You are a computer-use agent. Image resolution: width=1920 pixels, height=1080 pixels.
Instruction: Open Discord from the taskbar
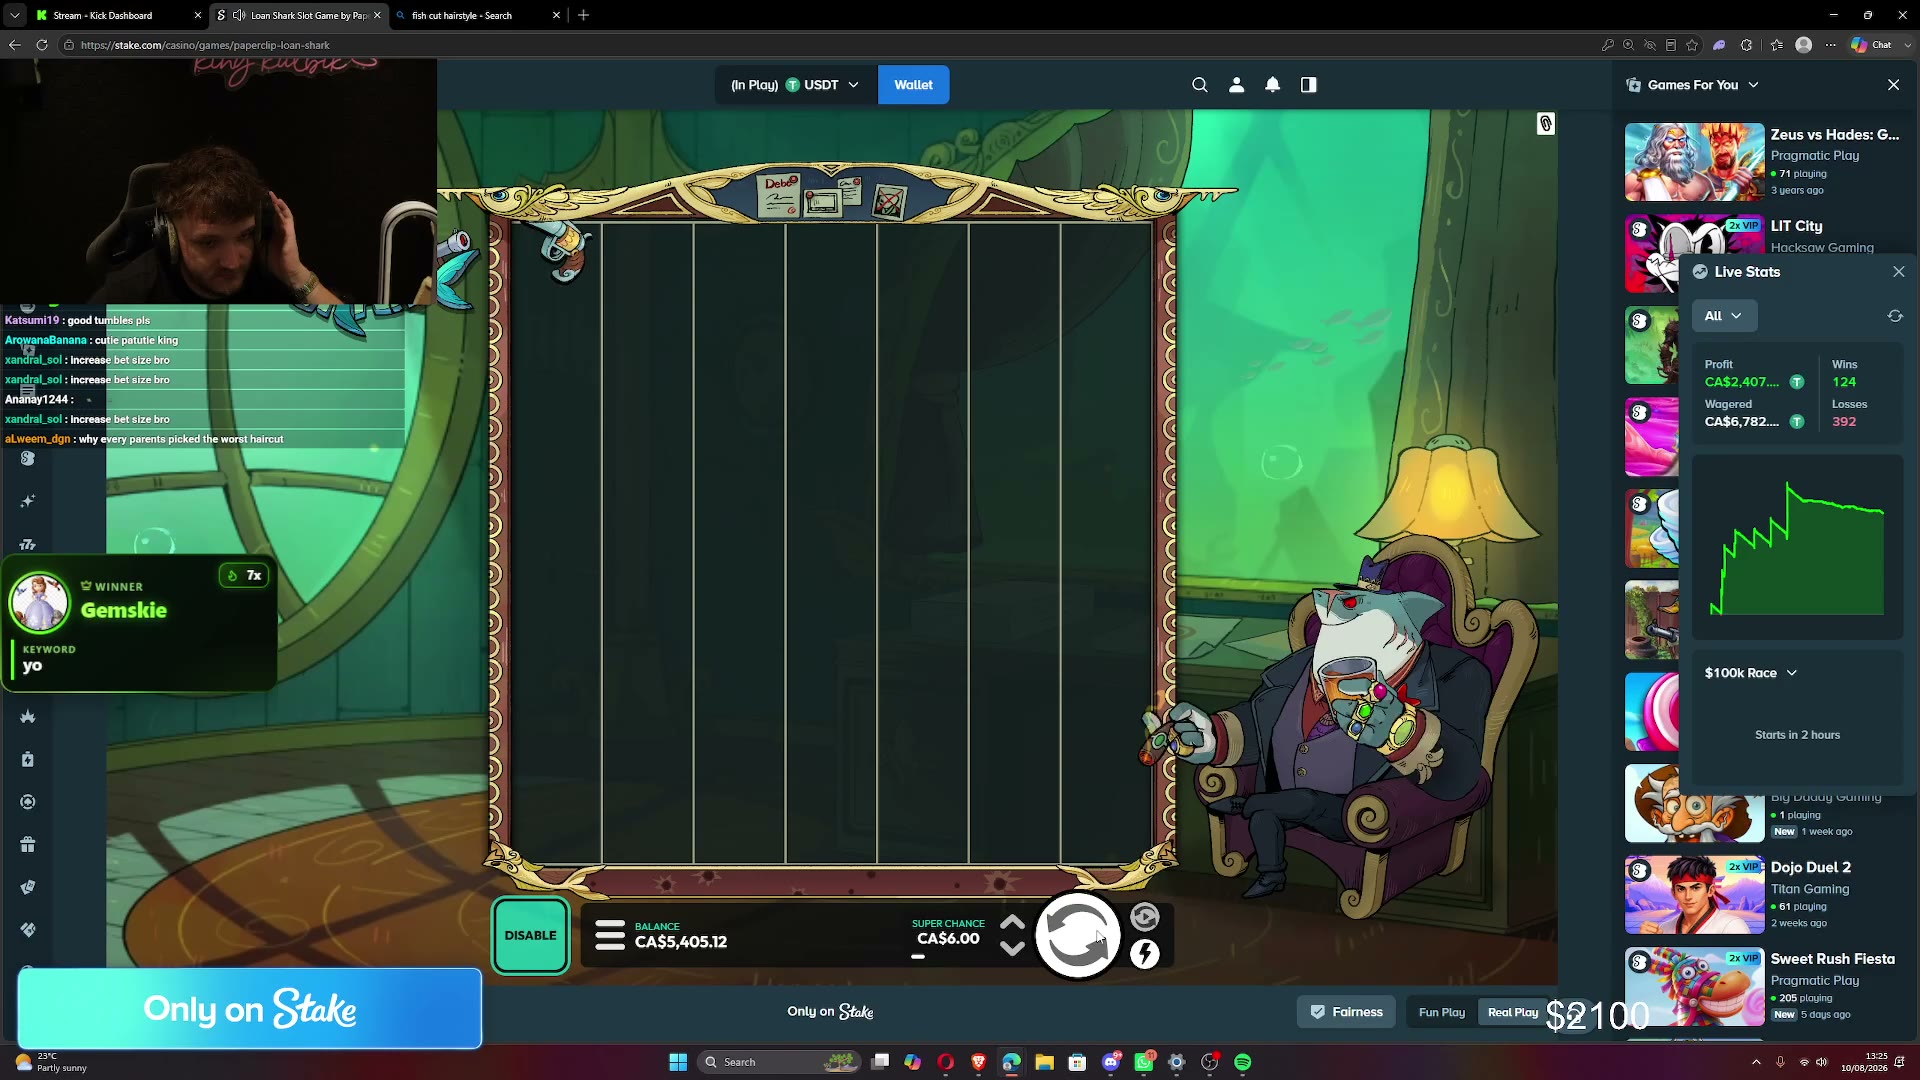pos(1111,1062)
